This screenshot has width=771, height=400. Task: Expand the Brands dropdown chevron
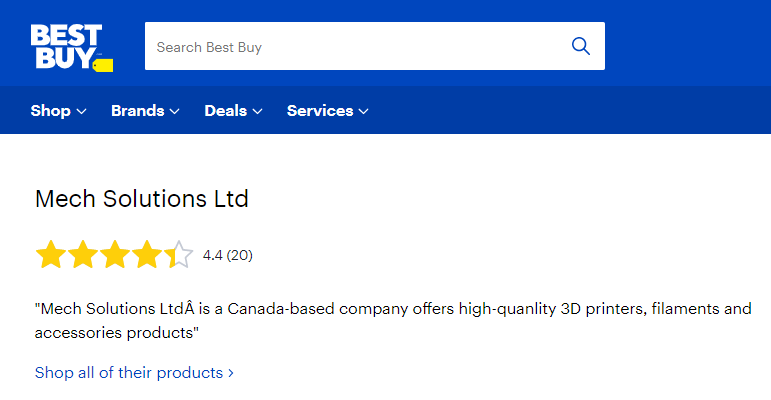click(x=175, y=112)
